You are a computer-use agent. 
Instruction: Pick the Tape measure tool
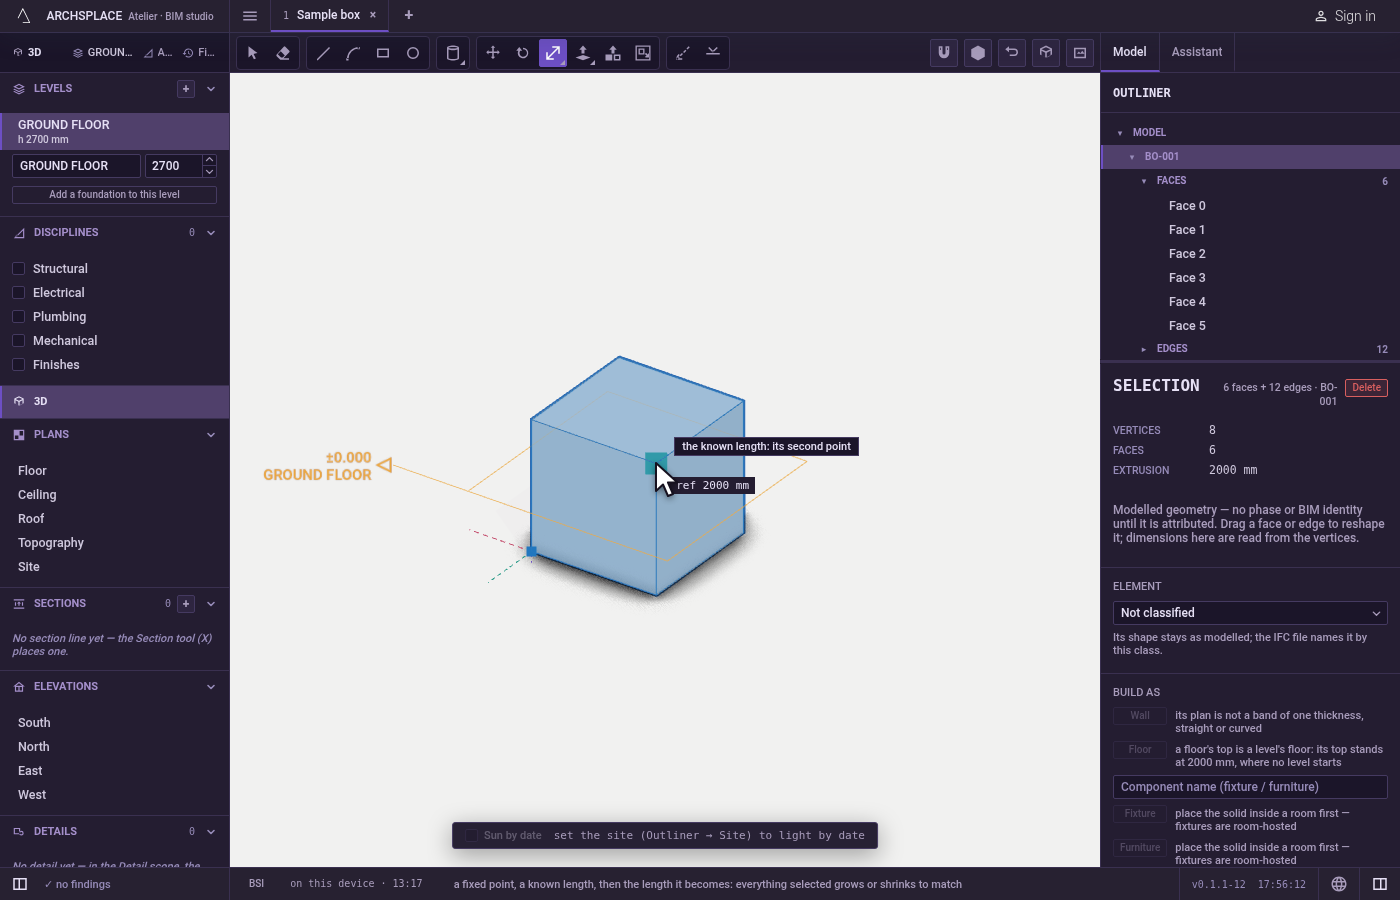coord(683,53)
